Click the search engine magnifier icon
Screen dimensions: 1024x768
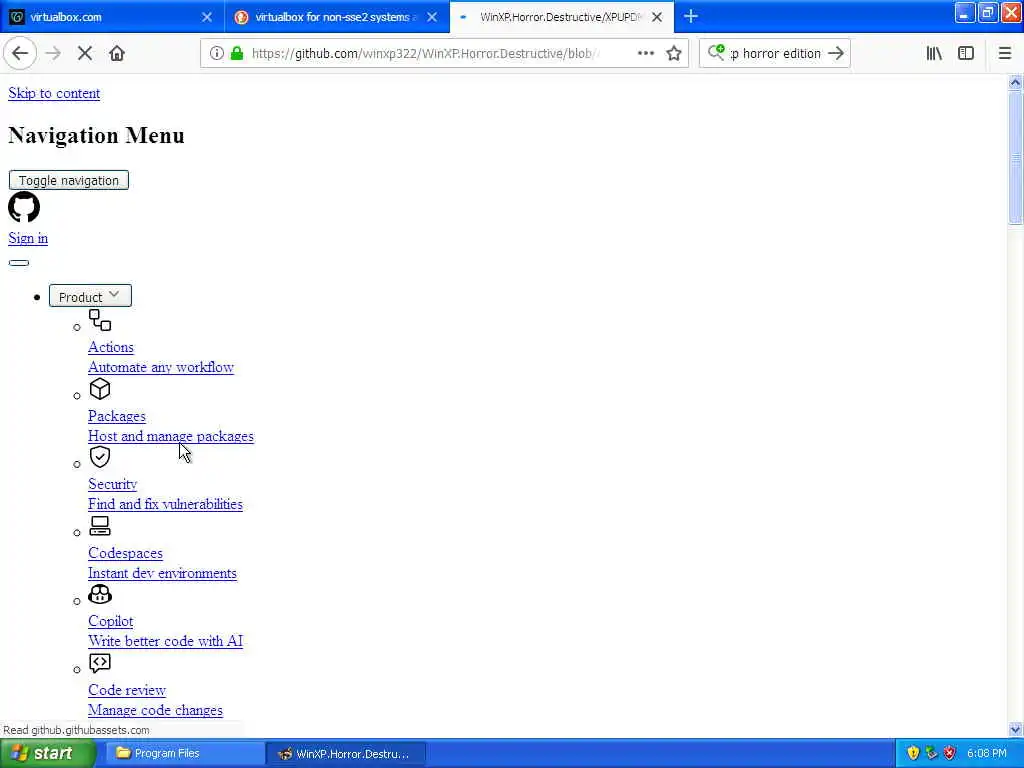(x=716, y=52)
